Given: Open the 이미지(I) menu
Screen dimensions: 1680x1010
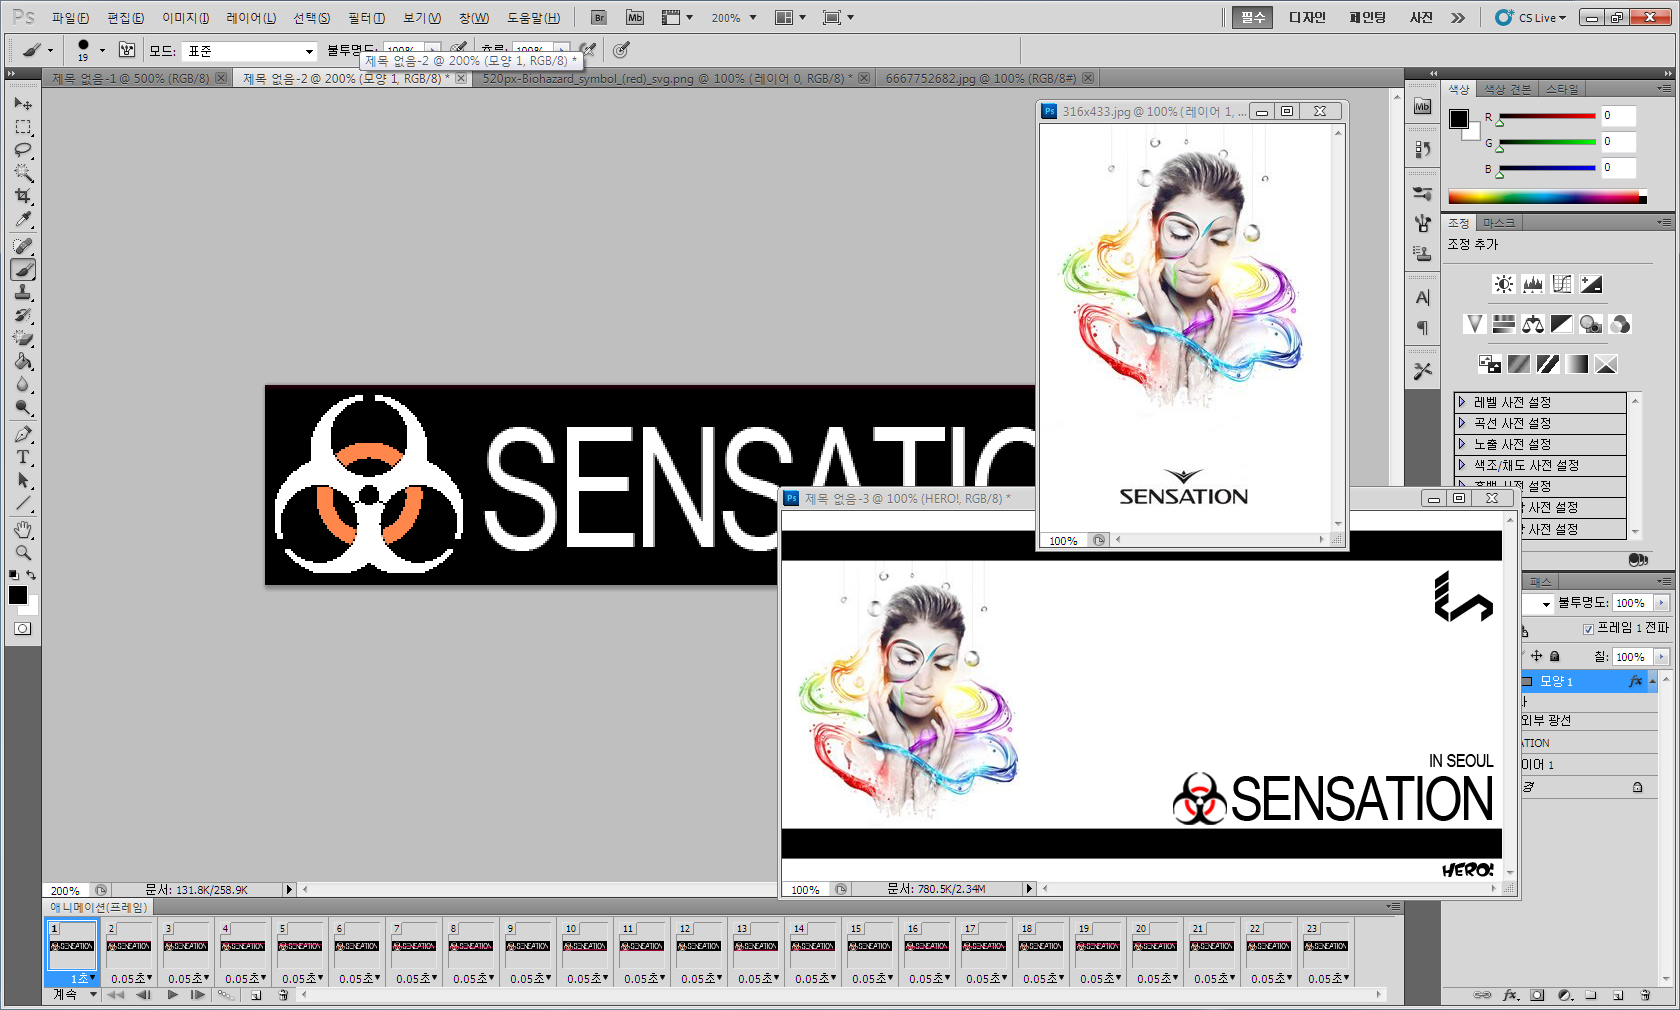Looking at the screenshot, I should [x=186, y=18].
